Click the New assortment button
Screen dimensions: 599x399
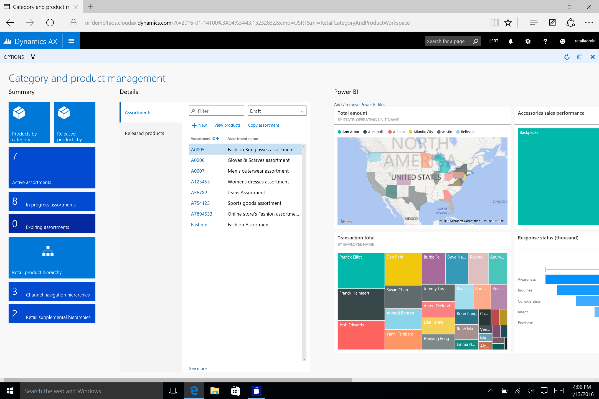[x=199, y=125]
